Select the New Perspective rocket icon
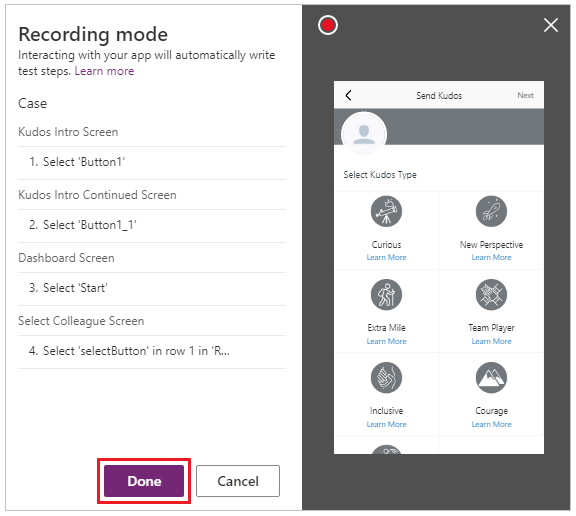The height and width of the screenshot is (516, 576). coord(491,211)
